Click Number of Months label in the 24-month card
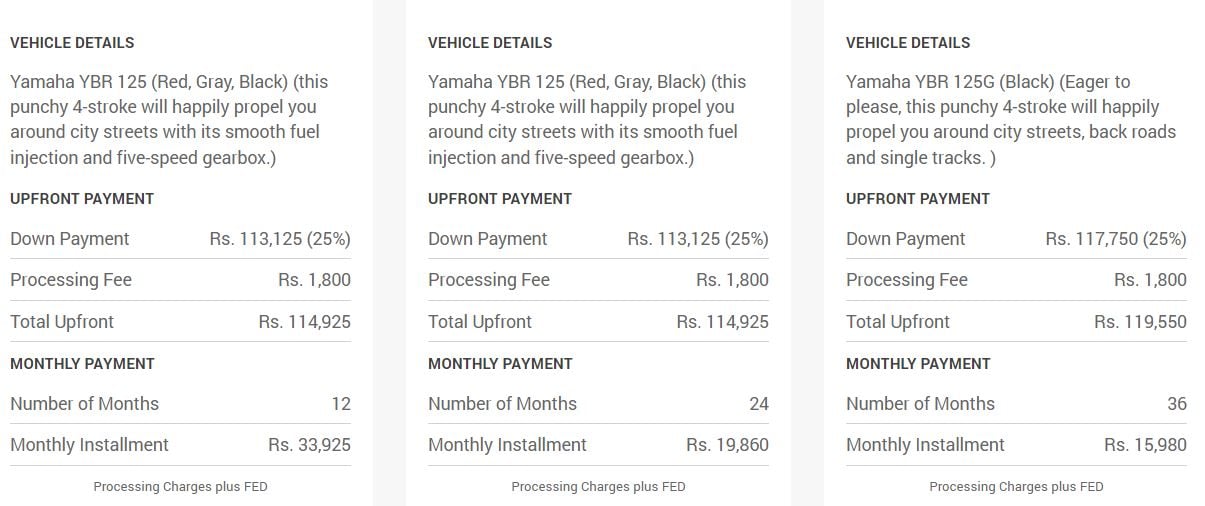Image resolution: width=1205 pixels, height=506 pixels. point(502,404)
